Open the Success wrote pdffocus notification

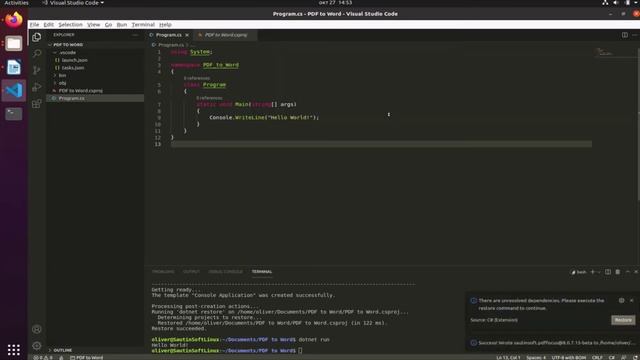click(x=553, y=343)
